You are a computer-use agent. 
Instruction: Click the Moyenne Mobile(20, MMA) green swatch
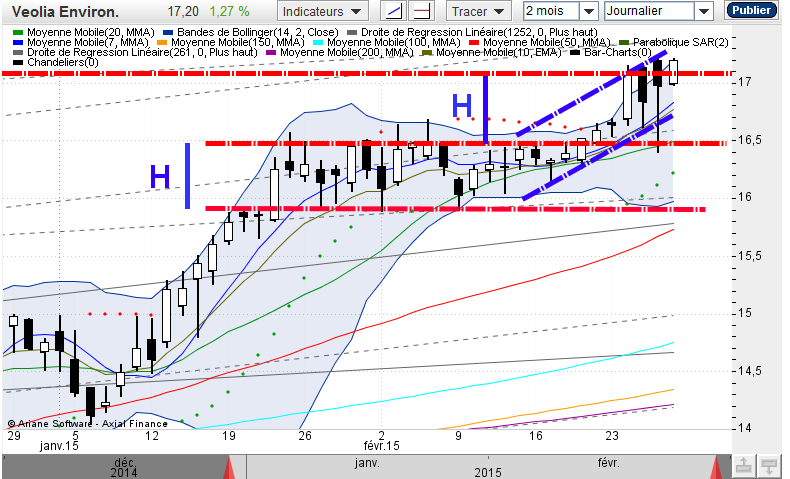click(x=18, y=33)
